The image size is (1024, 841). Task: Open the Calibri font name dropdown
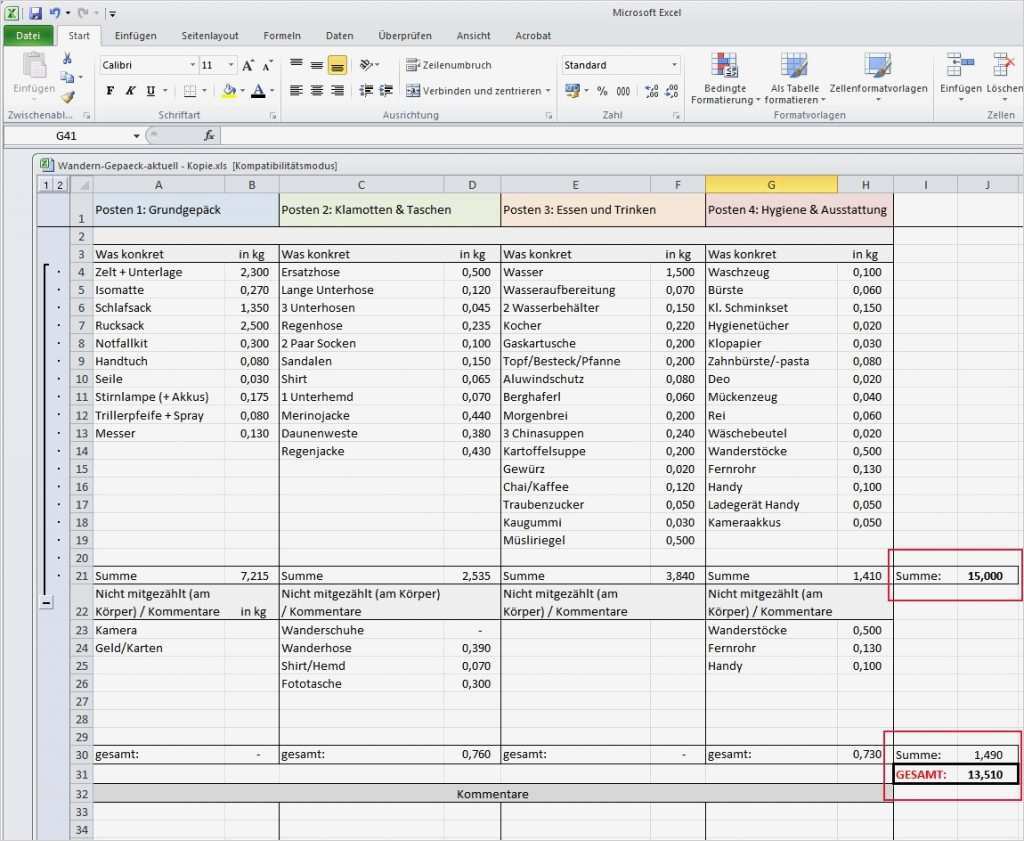tap(193, 65)
